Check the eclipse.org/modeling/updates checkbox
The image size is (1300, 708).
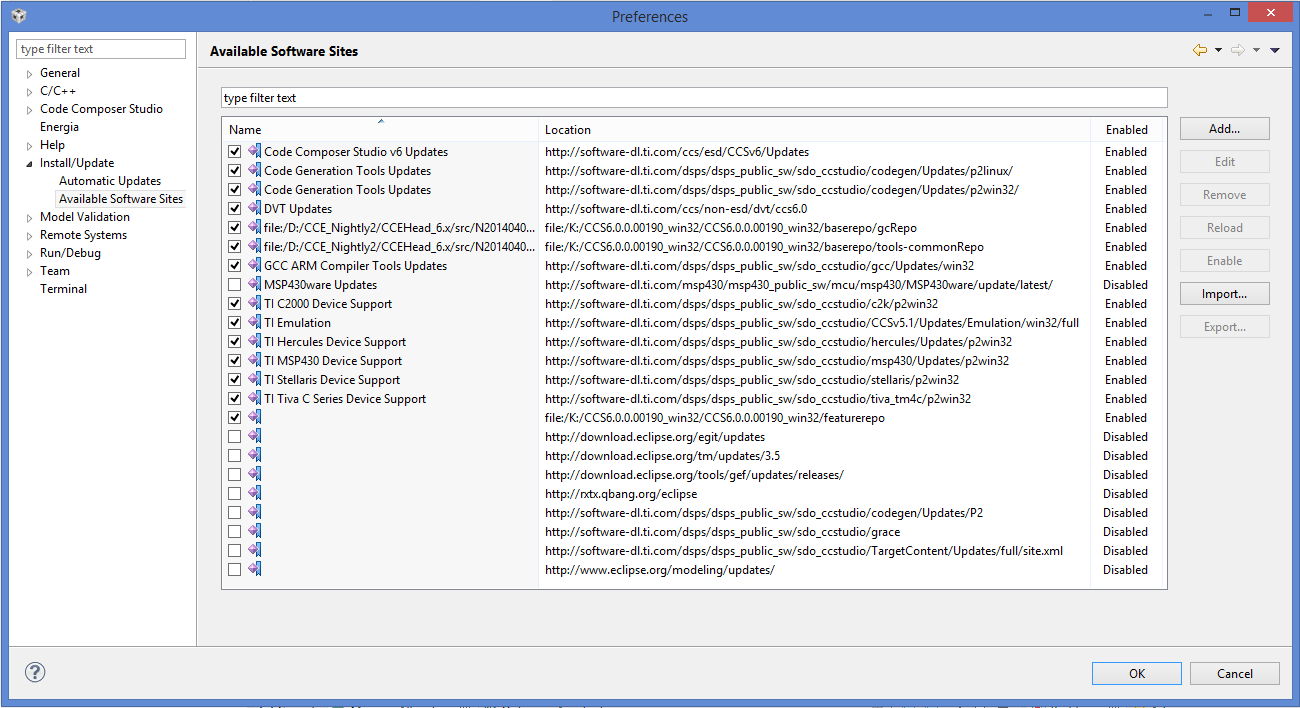coord(234,570)
